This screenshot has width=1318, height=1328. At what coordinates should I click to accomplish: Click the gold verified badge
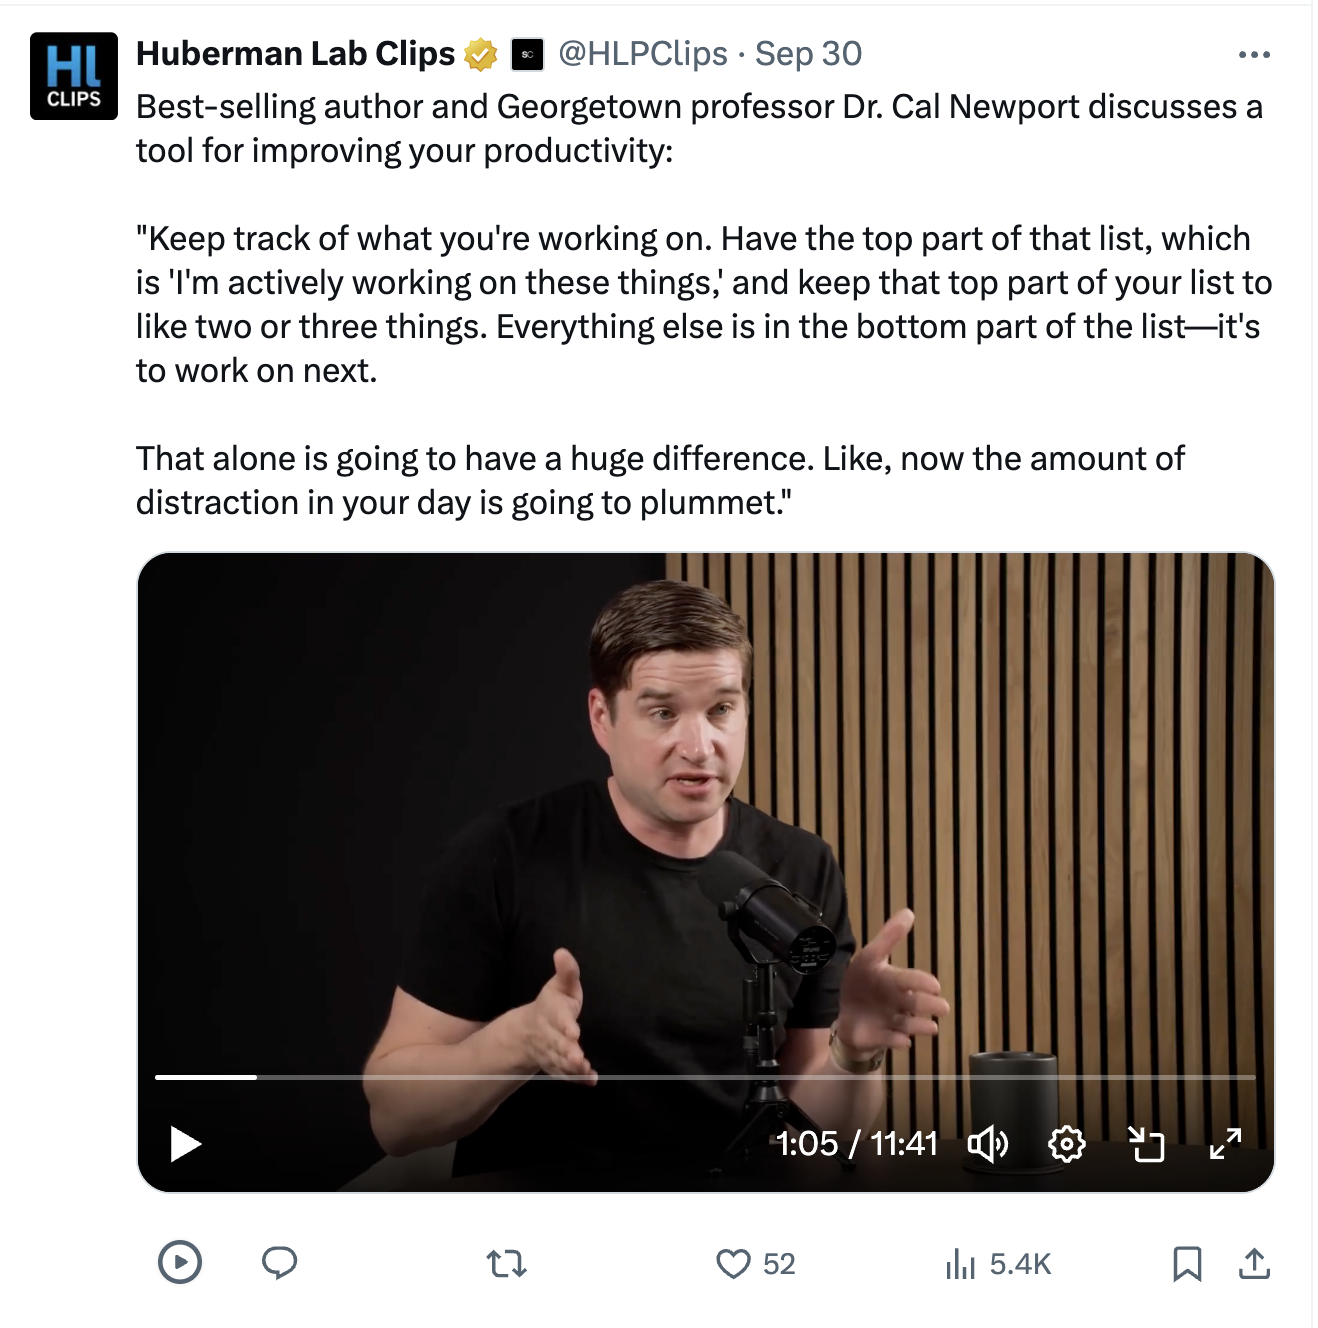(x=481, y=55)
